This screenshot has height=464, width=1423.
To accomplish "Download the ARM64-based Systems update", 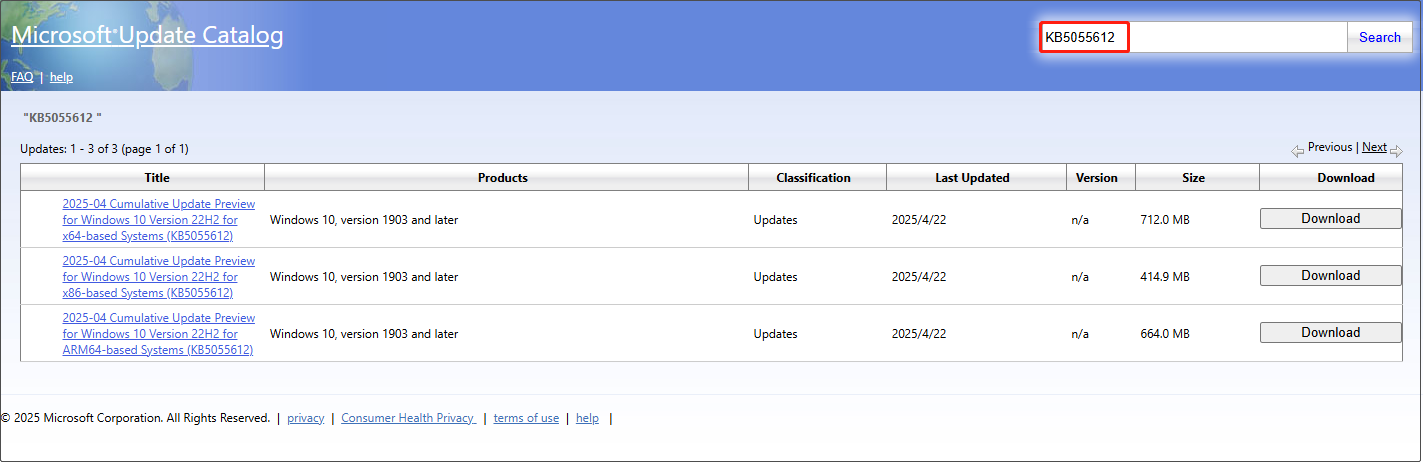I will [x=1330, y=333].
